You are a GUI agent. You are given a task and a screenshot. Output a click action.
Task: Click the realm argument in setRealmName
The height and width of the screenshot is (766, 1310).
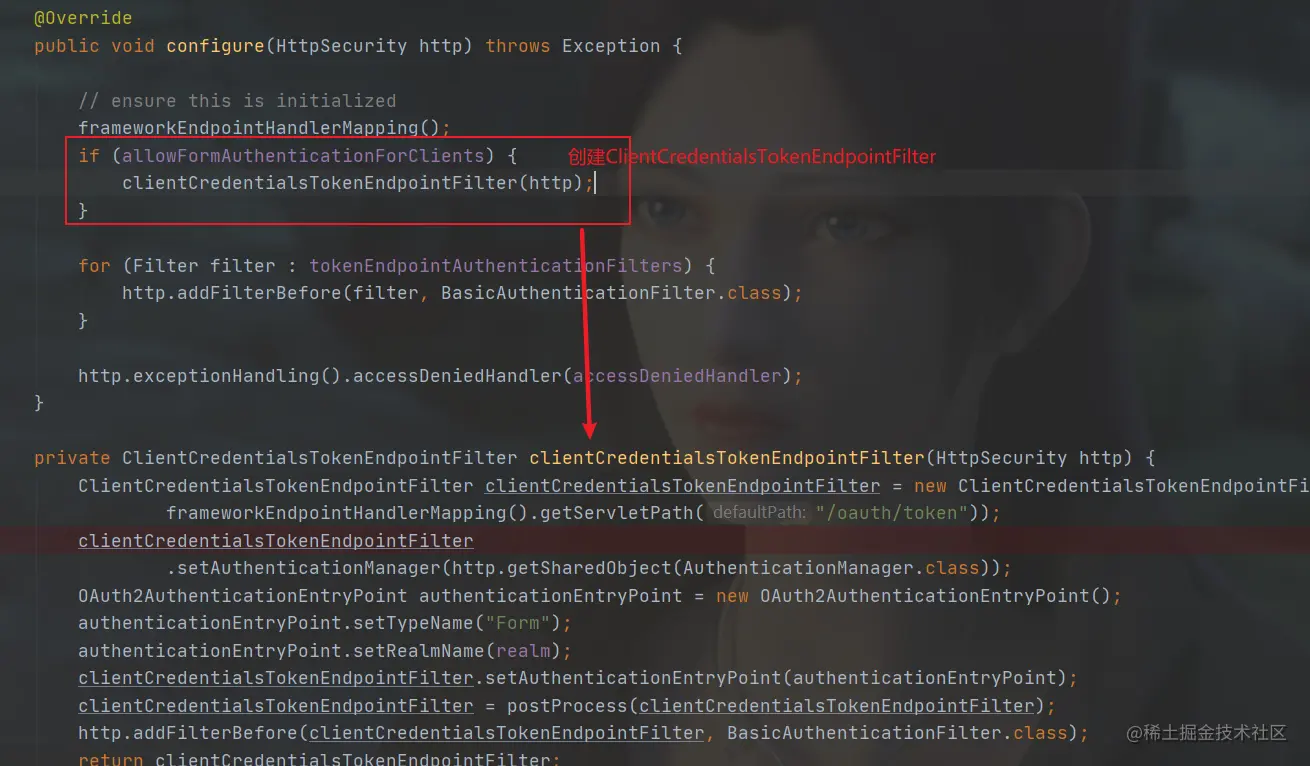[523, 651]
